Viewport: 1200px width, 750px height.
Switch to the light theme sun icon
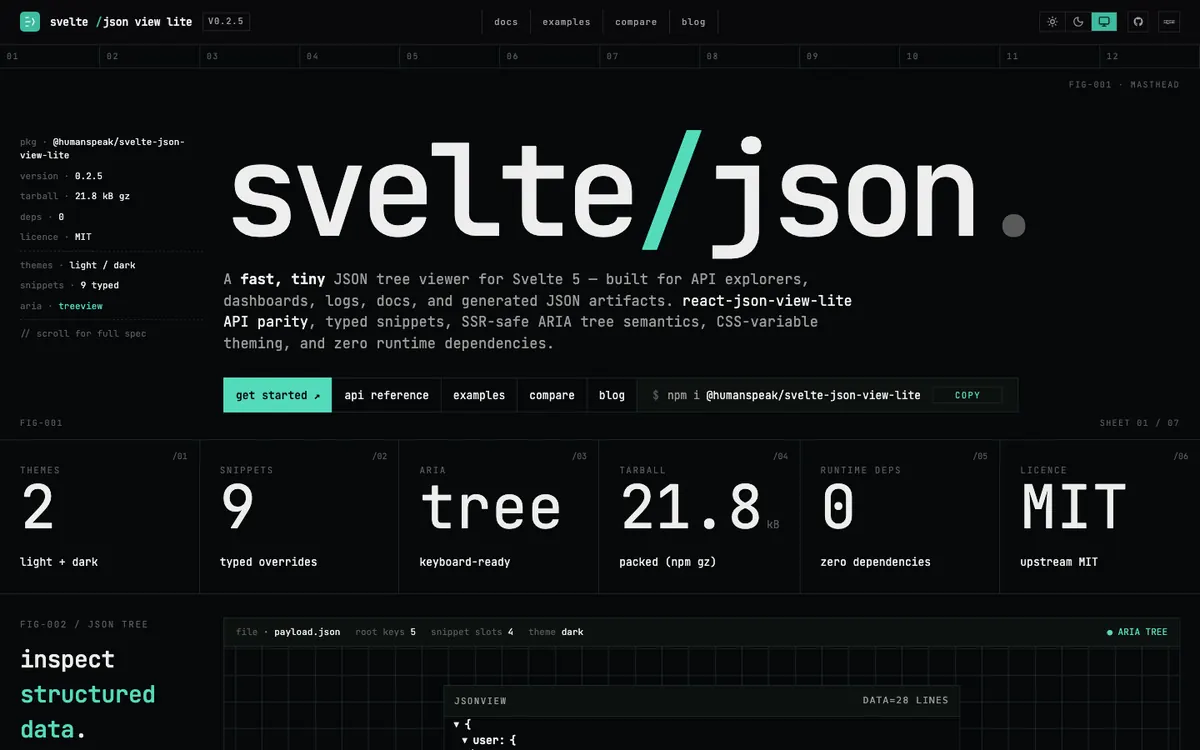[x=1052, y=21]
